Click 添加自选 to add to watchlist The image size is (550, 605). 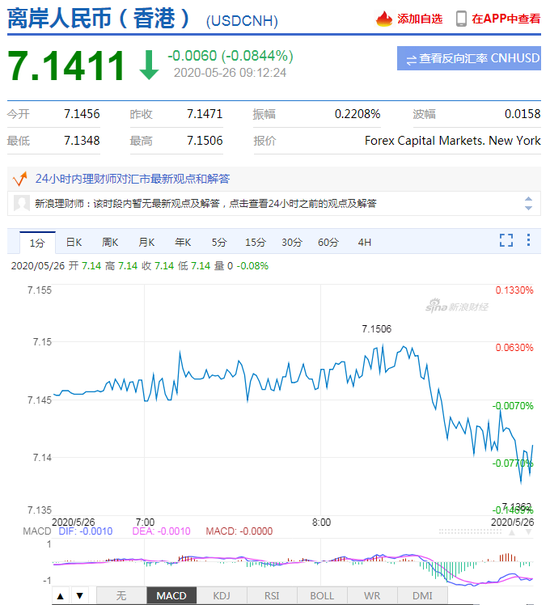(x=420, y=19)
